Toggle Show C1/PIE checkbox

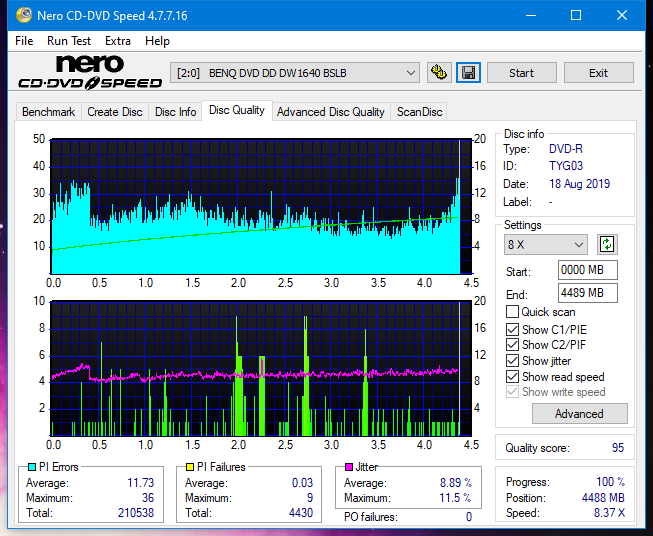[x=512, y=329]
